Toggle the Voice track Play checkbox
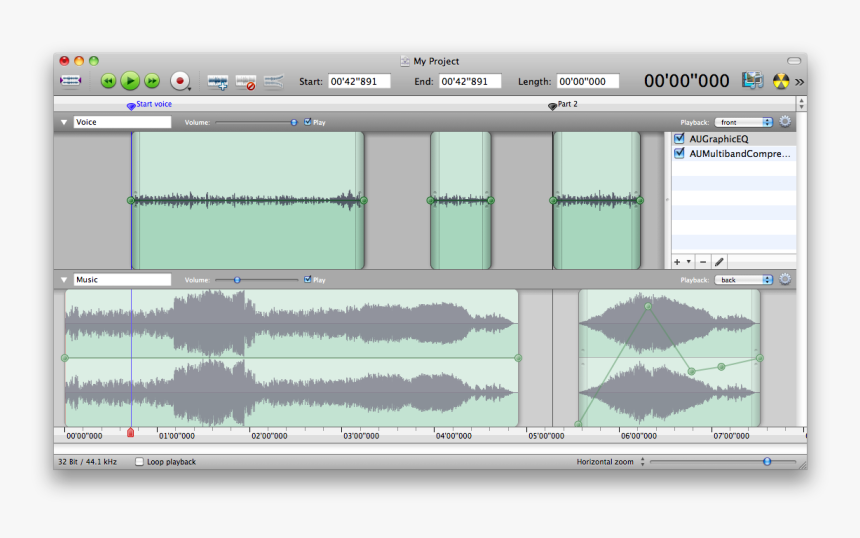860x538 pixels. pyautogui.click(x=308, y=122)
